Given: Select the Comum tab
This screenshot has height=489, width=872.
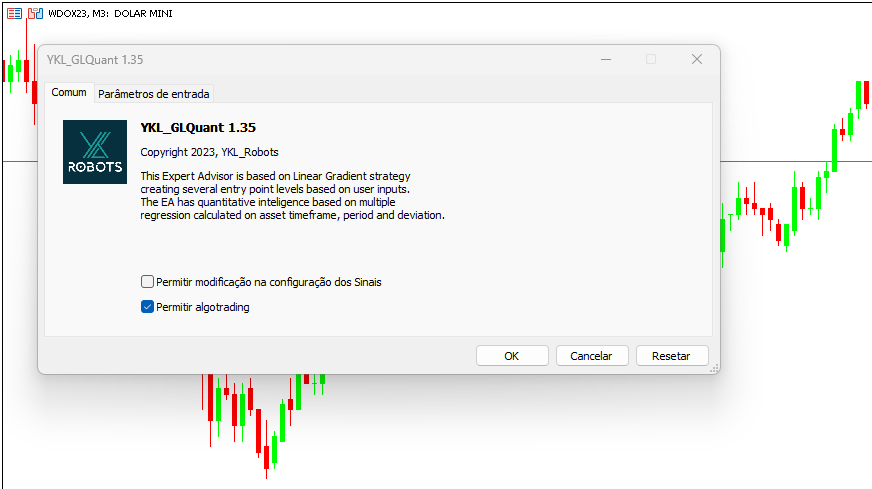Looking at the screenshot, I should [69, 92].
